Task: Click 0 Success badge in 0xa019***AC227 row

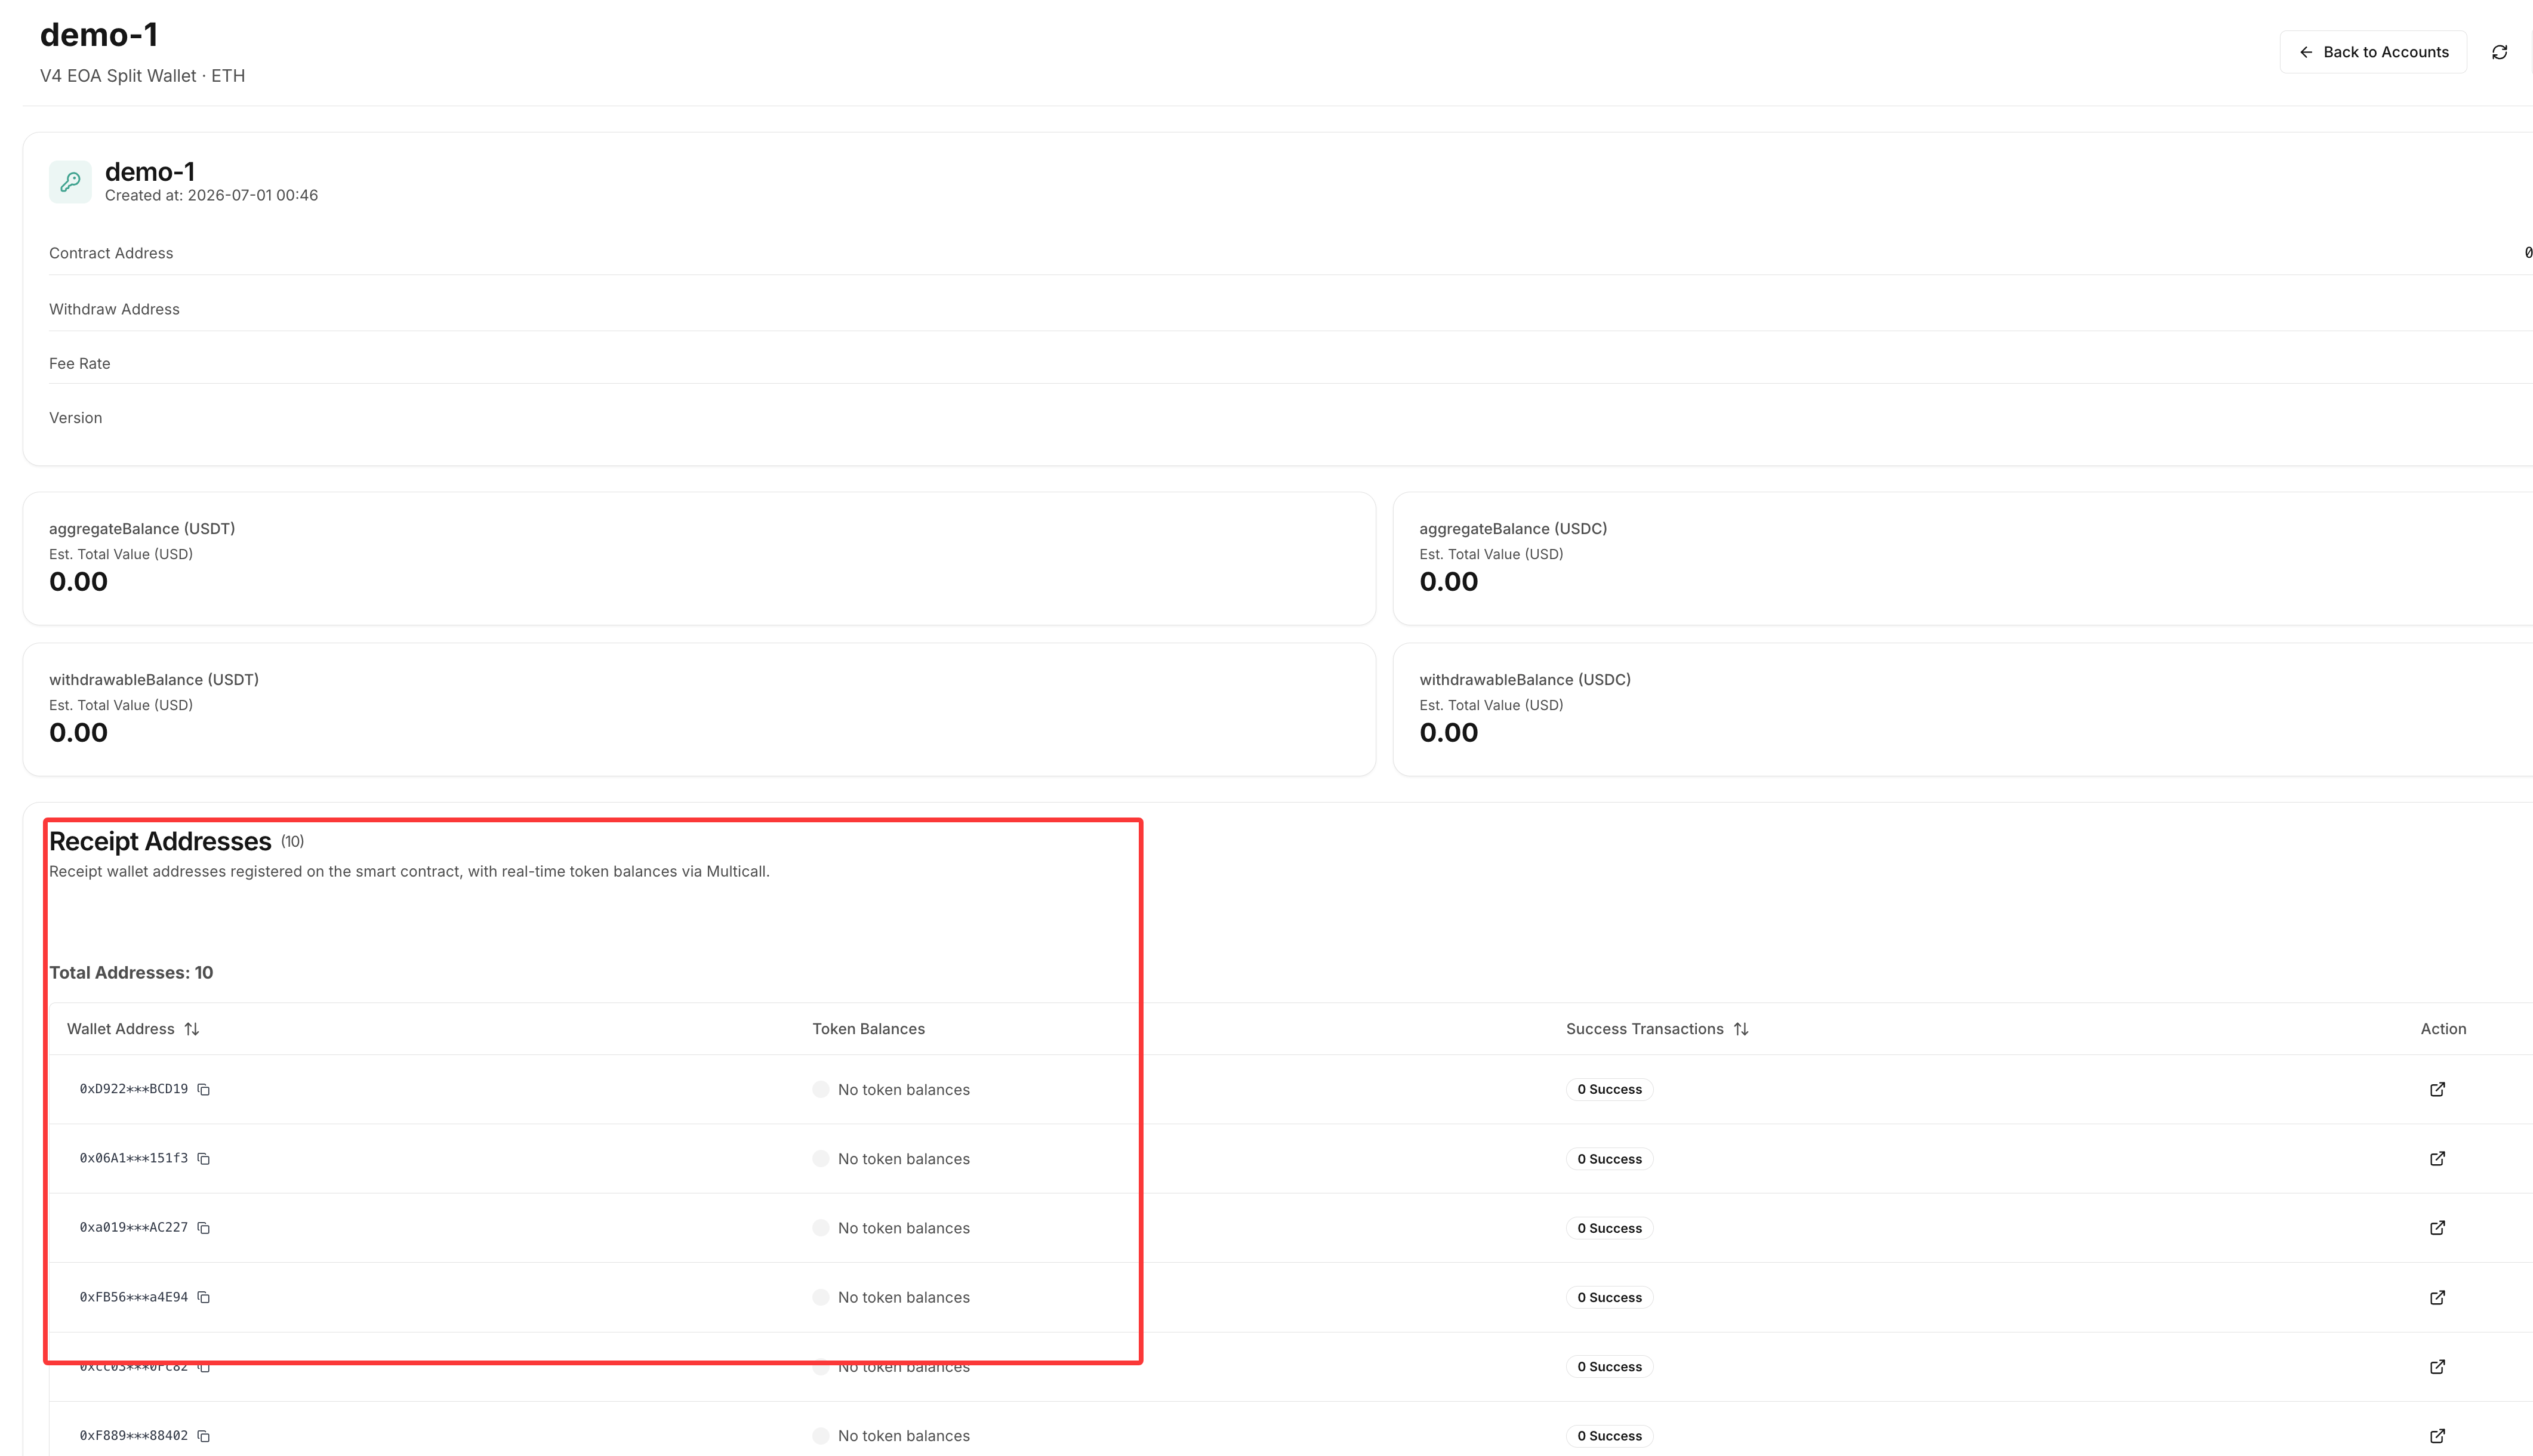Action: pyautogui.click(x=1609, y=1227)
